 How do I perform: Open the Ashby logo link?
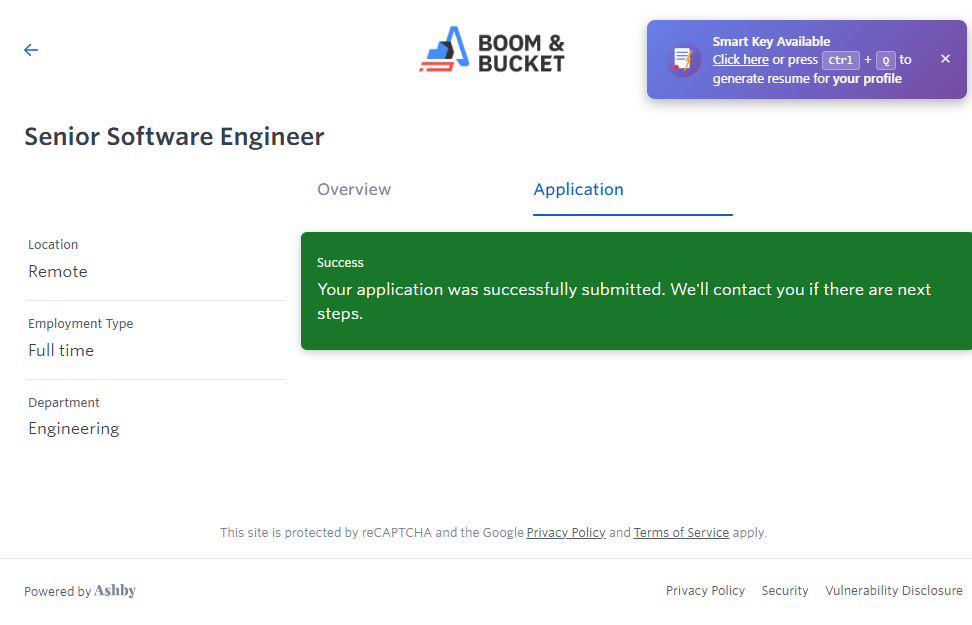tap(115, 591)
